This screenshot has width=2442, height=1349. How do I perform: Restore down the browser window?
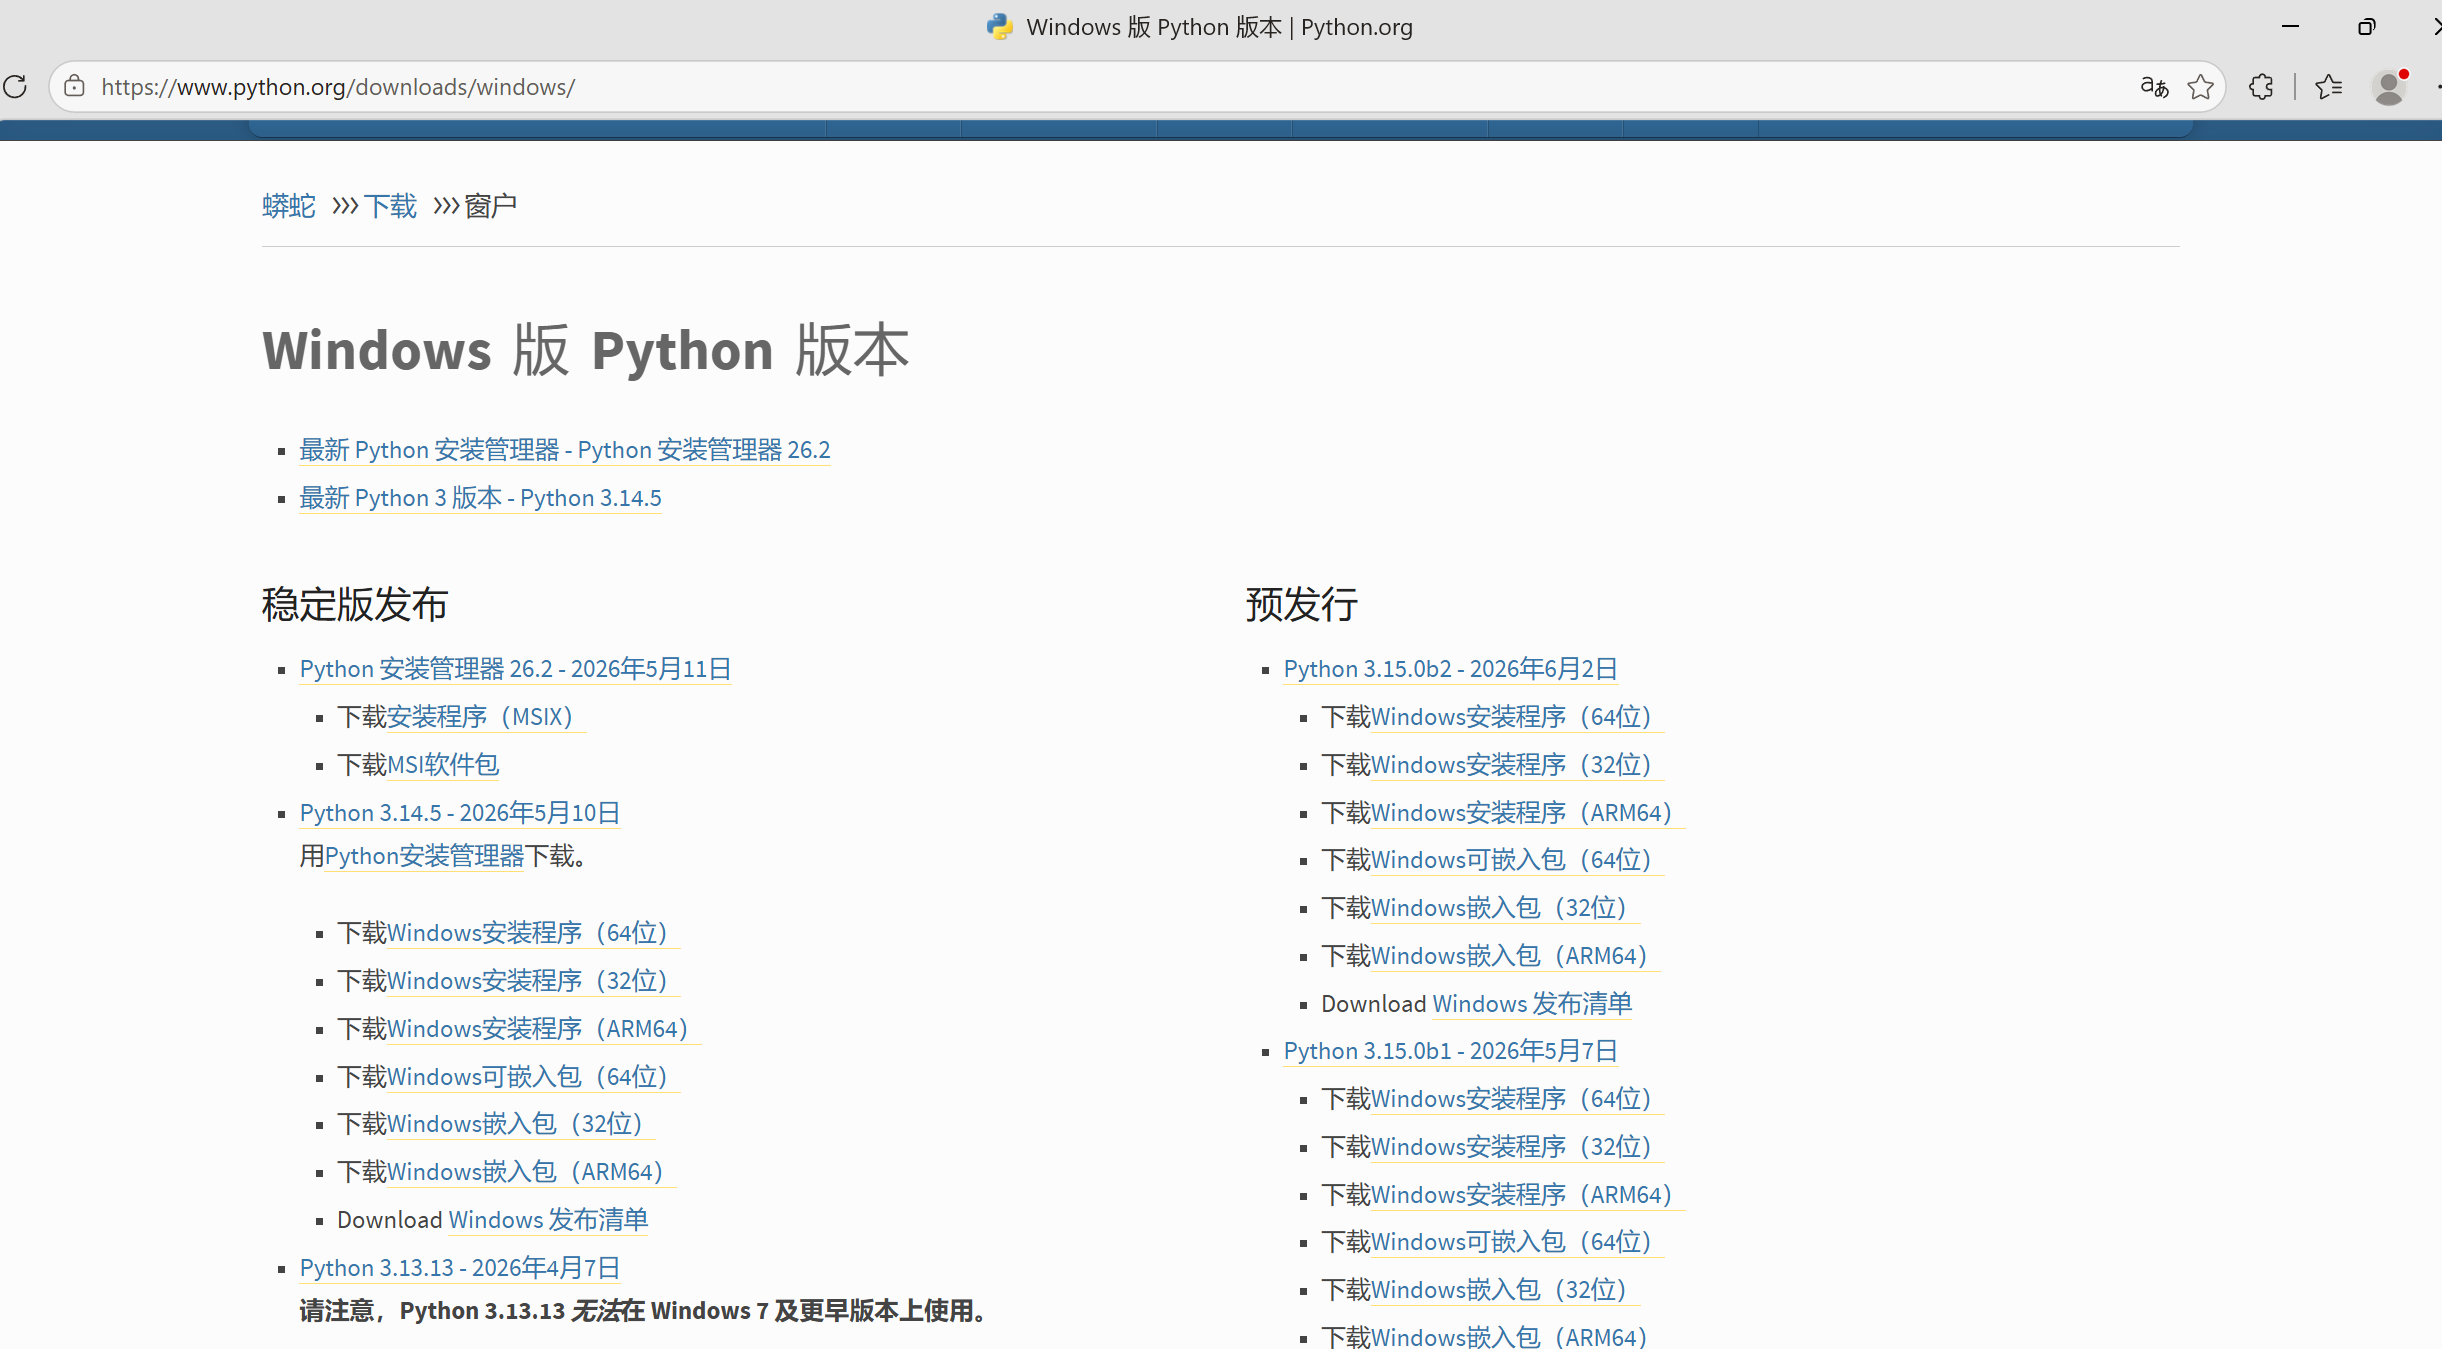point(2366,27)
